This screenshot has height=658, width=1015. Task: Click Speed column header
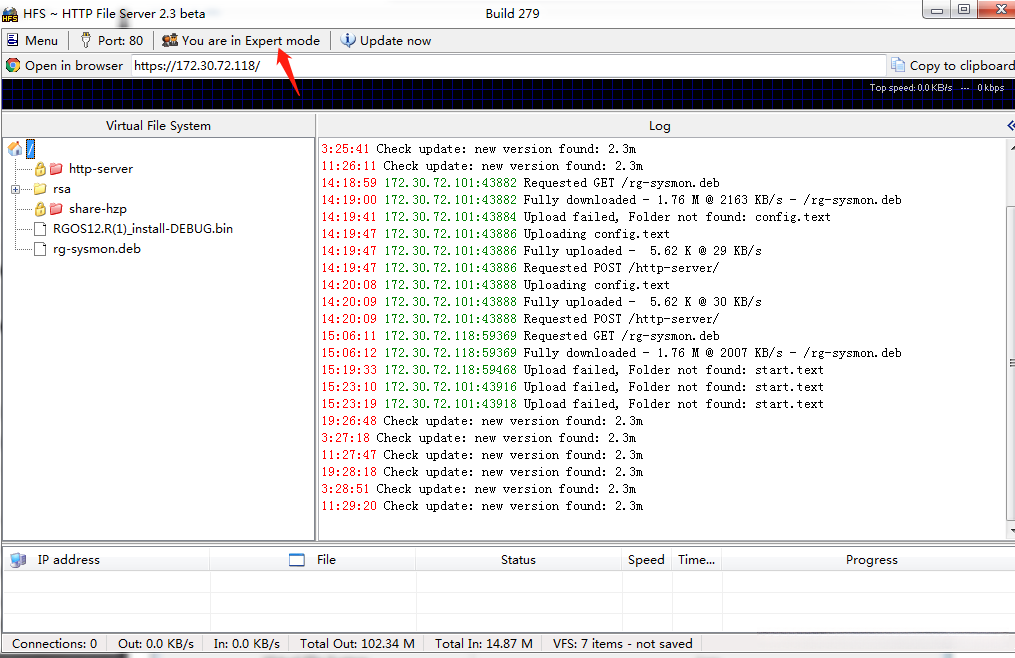pos(647,560)
